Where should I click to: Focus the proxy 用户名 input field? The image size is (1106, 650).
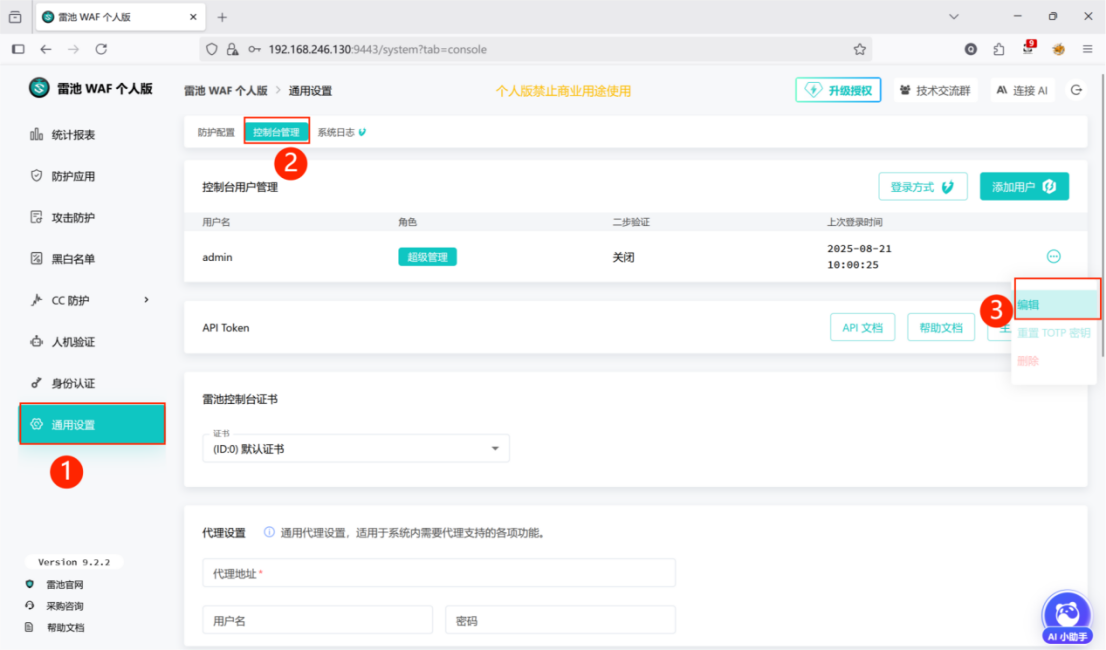317,620
